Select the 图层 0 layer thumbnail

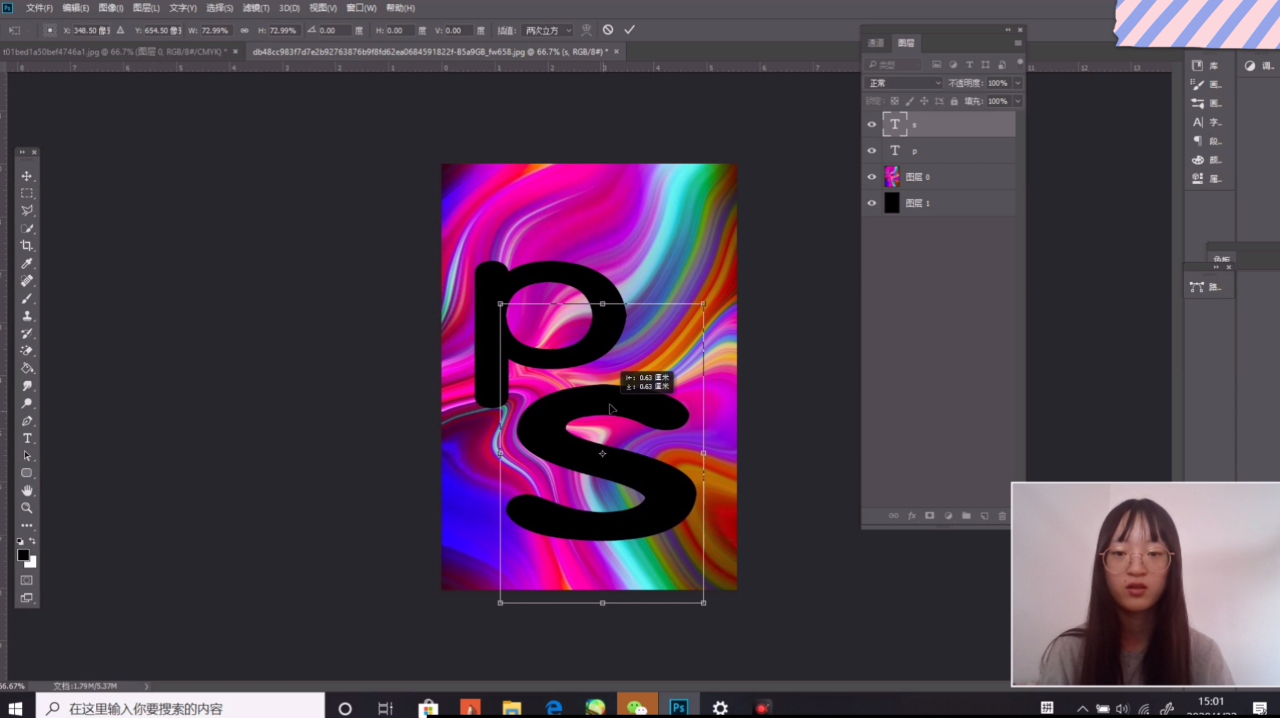[x=892, y=177]
